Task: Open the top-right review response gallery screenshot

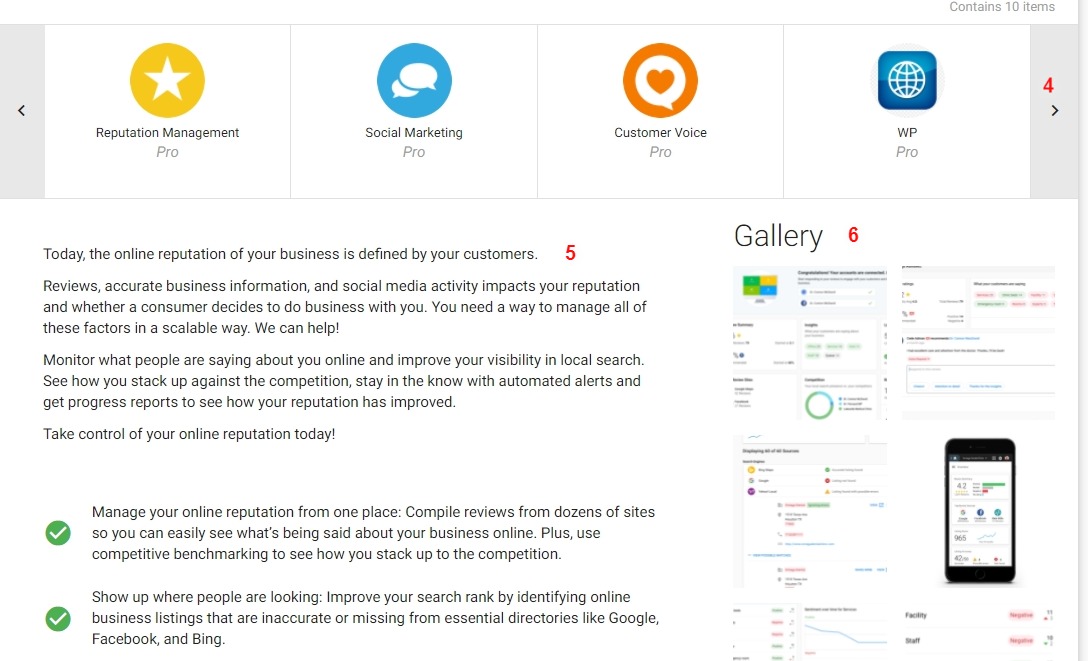Action: point(977,343)
